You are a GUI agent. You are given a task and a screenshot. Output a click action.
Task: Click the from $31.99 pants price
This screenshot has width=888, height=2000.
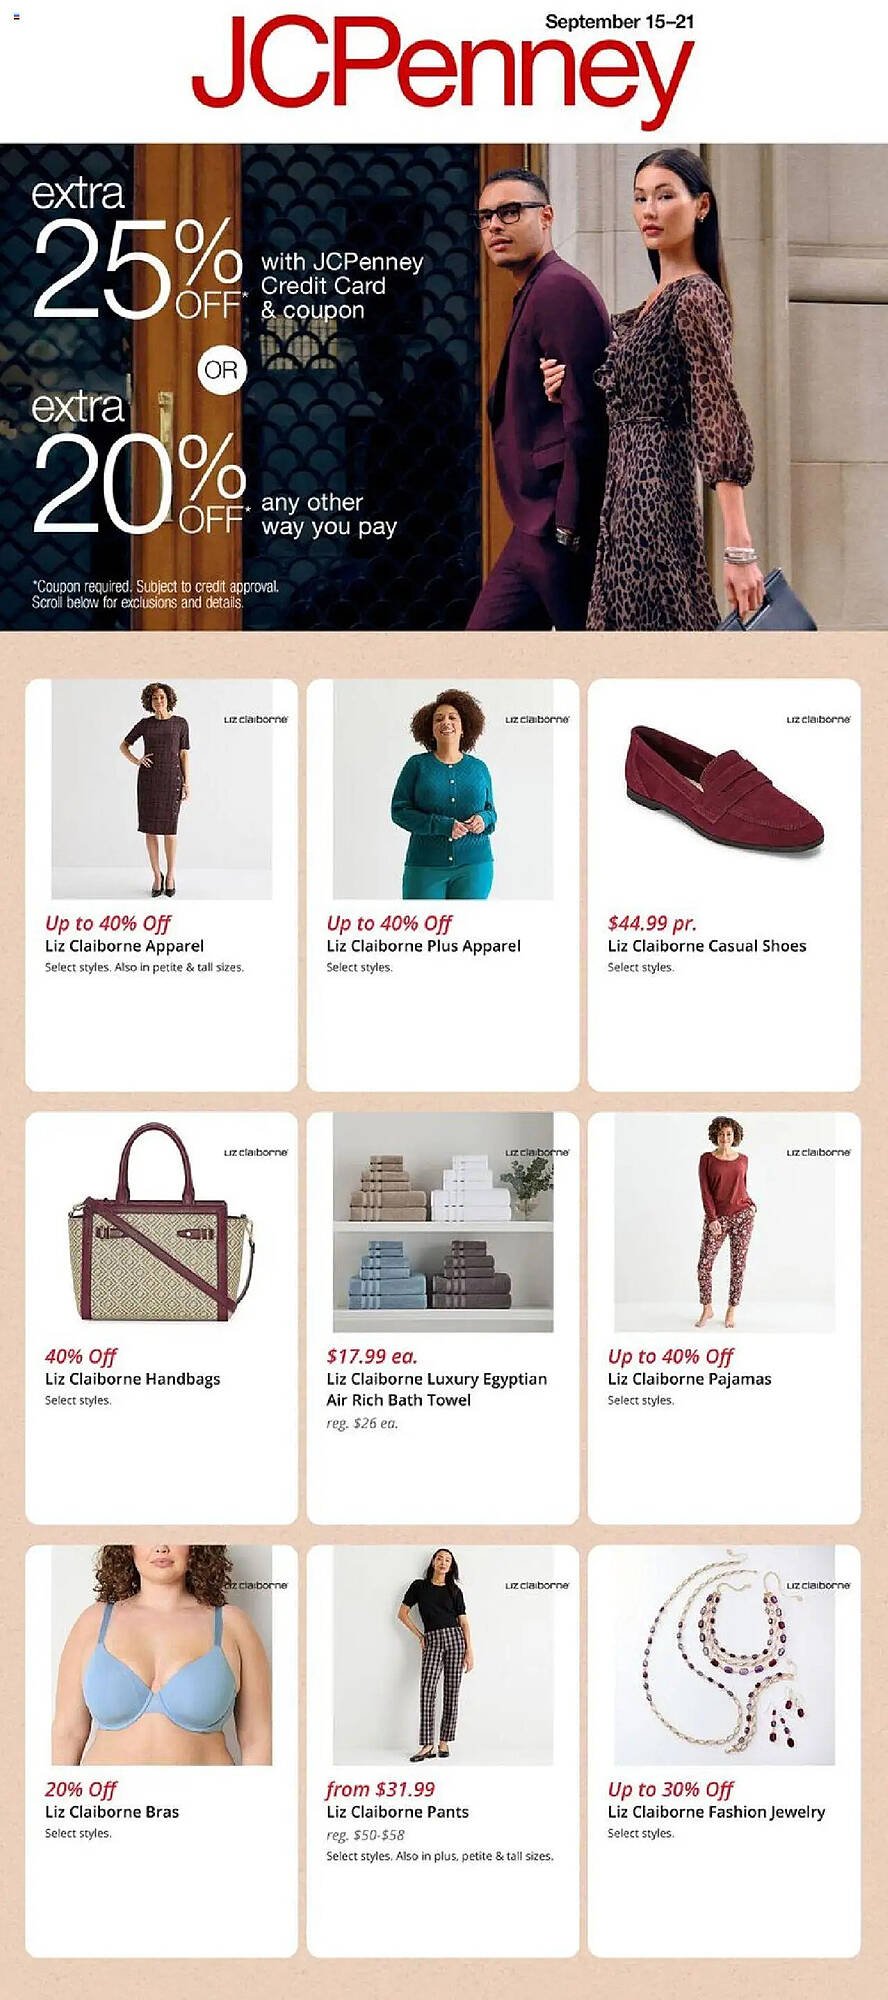pyautogui.click(x=380, y=1789)
